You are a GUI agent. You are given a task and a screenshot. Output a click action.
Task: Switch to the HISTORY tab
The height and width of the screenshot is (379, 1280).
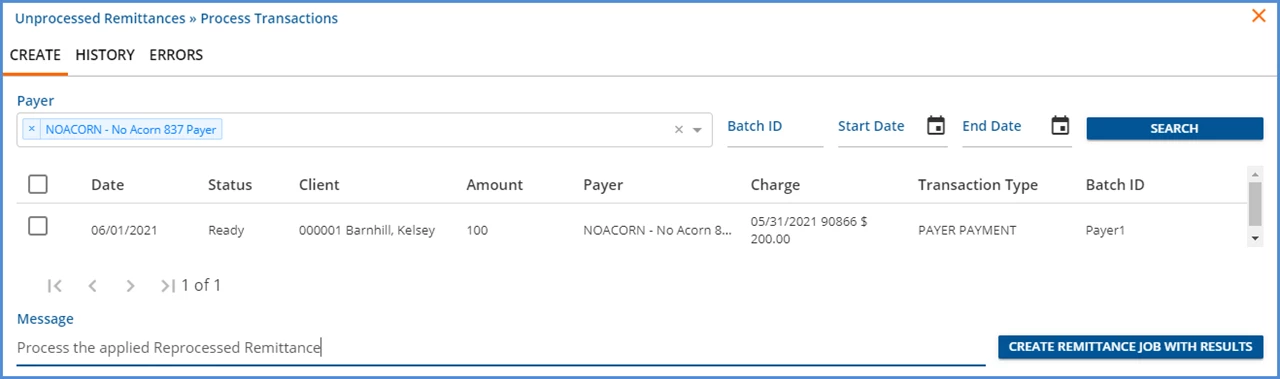pos(105,55)
